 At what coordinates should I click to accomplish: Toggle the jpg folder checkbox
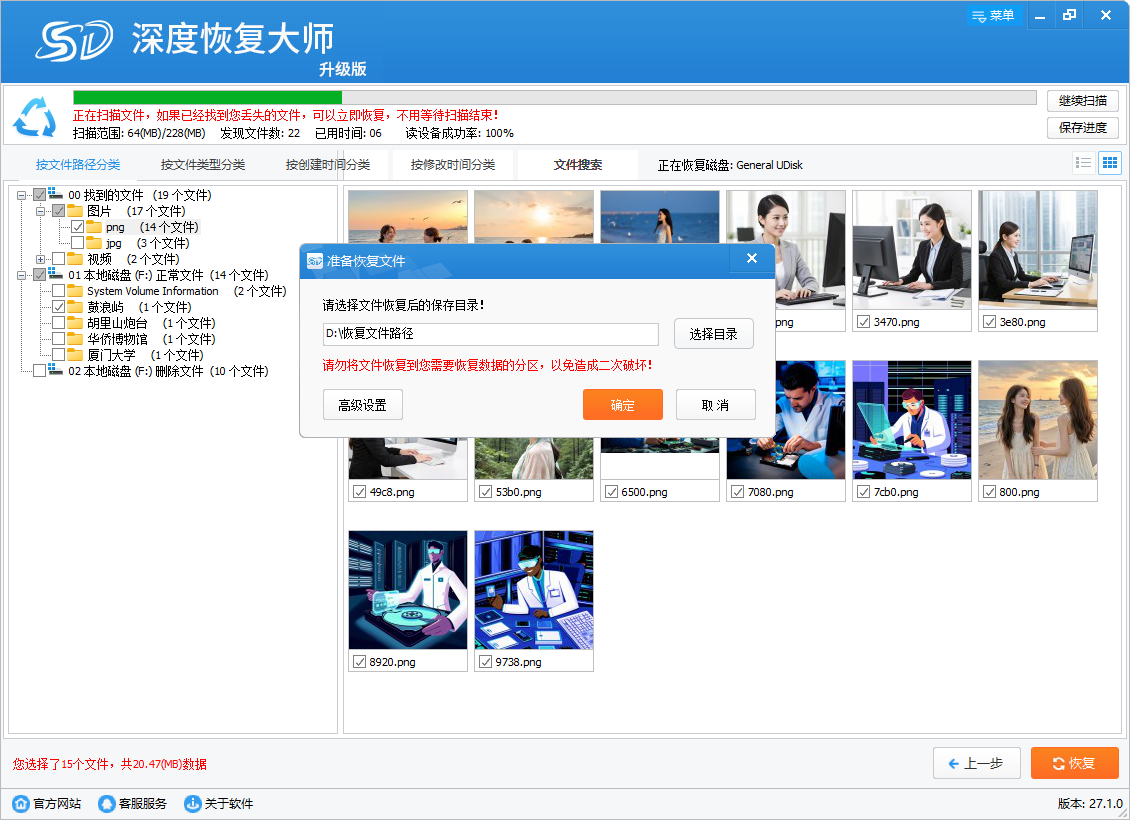(78, 243)
